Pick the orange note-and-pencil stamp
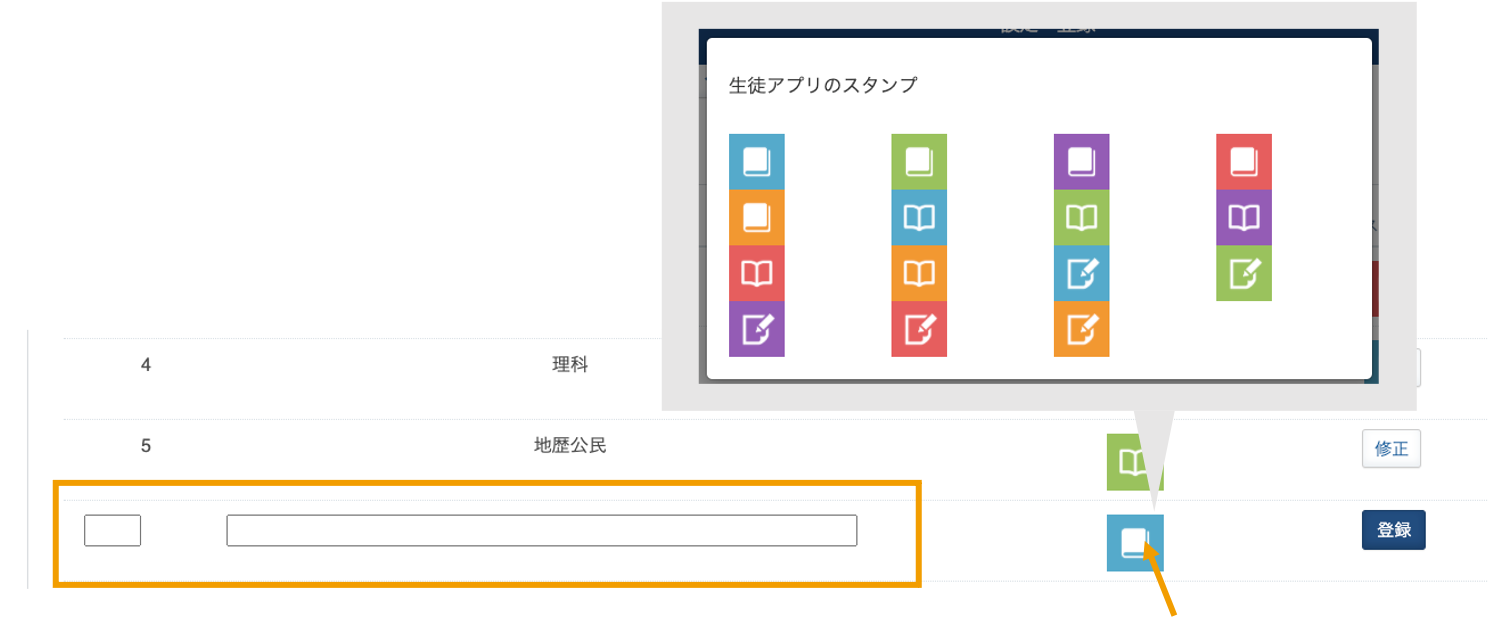Viewport: 1489px width, 618px height. pos(1081,329)
